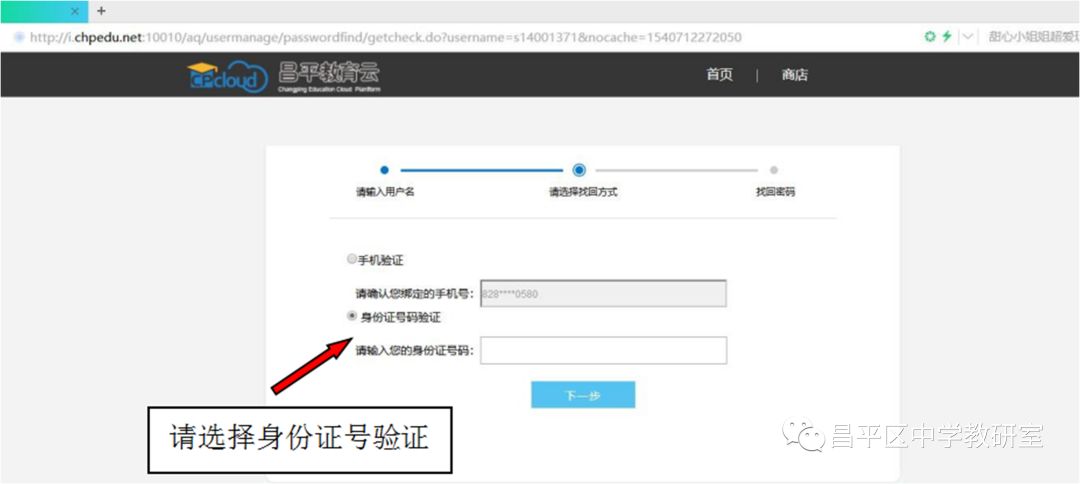Click the first step dot 请输入用户名
Viewport: 1080px width, 484px height.
[384, 170]
